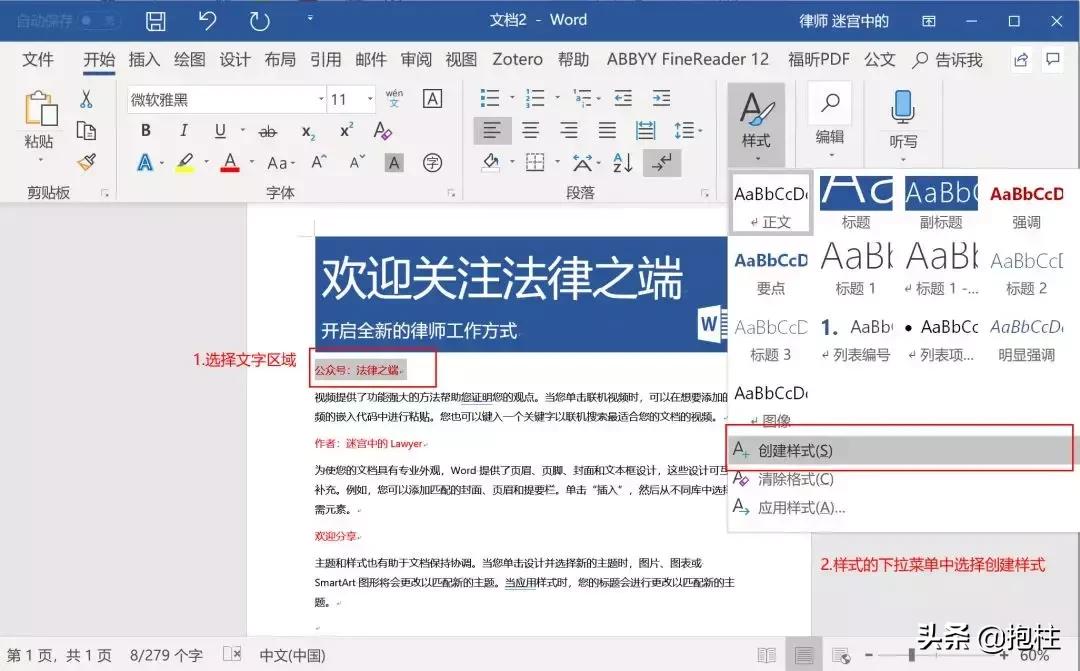1080x671 pixels.
Task: Toggle bold formatting on selected text
Action: coord(145,129)
